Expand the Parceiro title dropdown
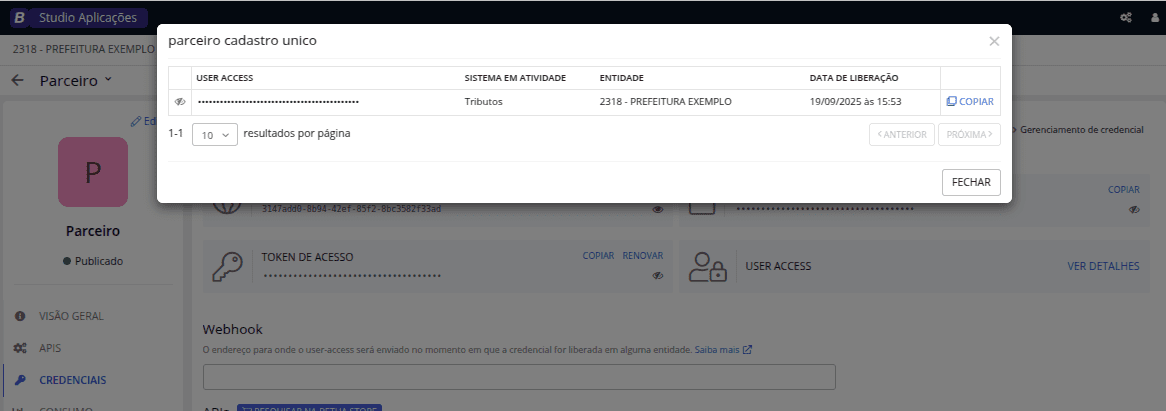This screenshot has width=1166, height=411. [108, 80]
